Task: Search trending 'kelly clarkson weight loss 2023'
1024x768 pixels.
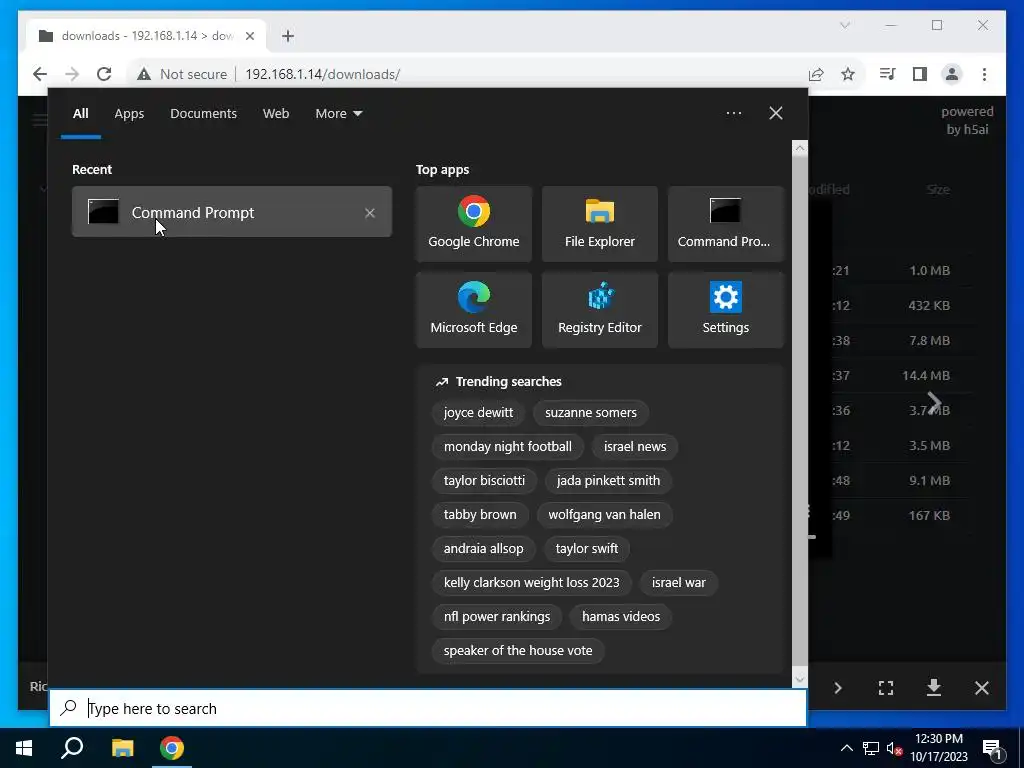Action: (532, 583)
